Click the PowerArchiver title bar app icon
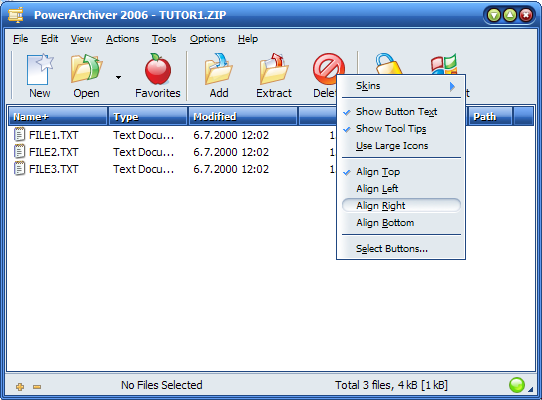This screenshot has height=400, width=542. coord(16,15)
